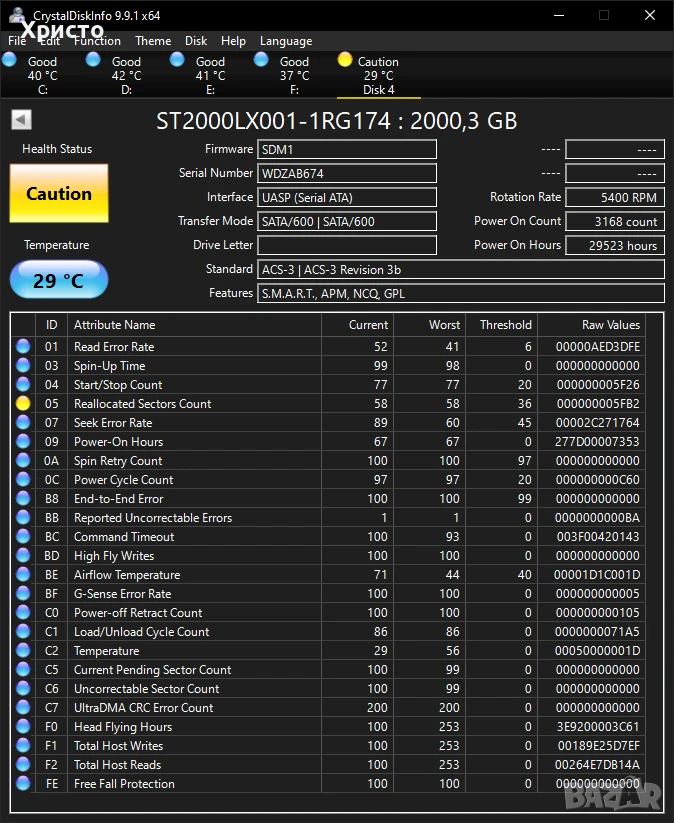Click status orb for Free Fall Protection
This screenshot has height=823, width=674.
(23, 783)
